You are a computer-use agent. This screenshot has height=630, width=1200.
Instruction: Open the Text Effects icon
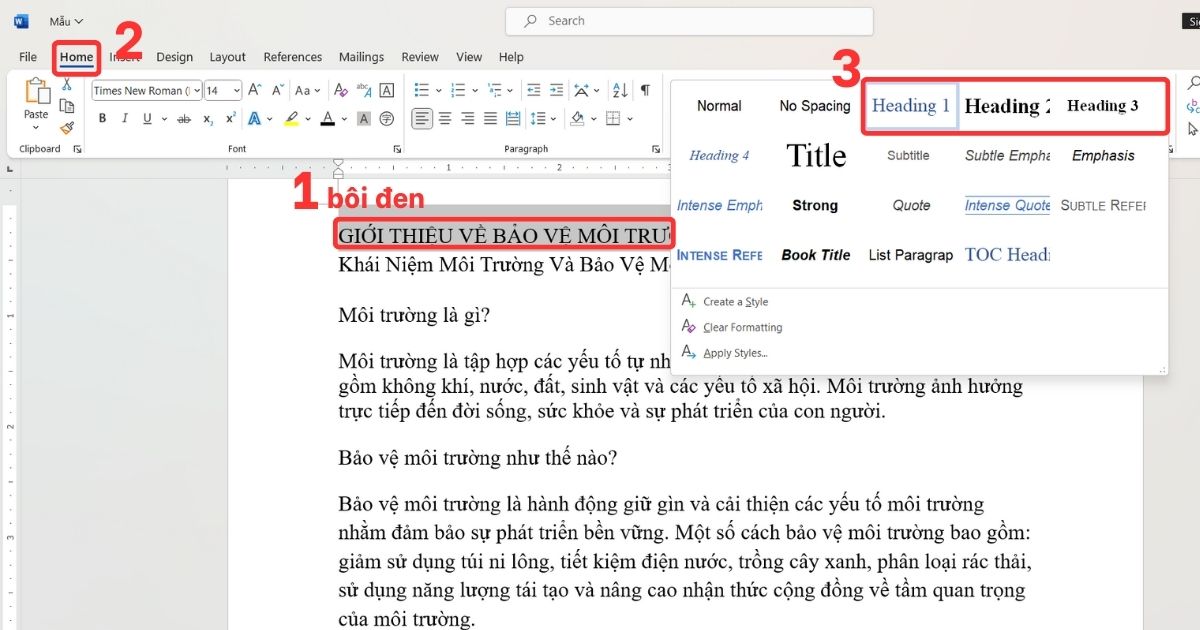[x=254, y=118]
